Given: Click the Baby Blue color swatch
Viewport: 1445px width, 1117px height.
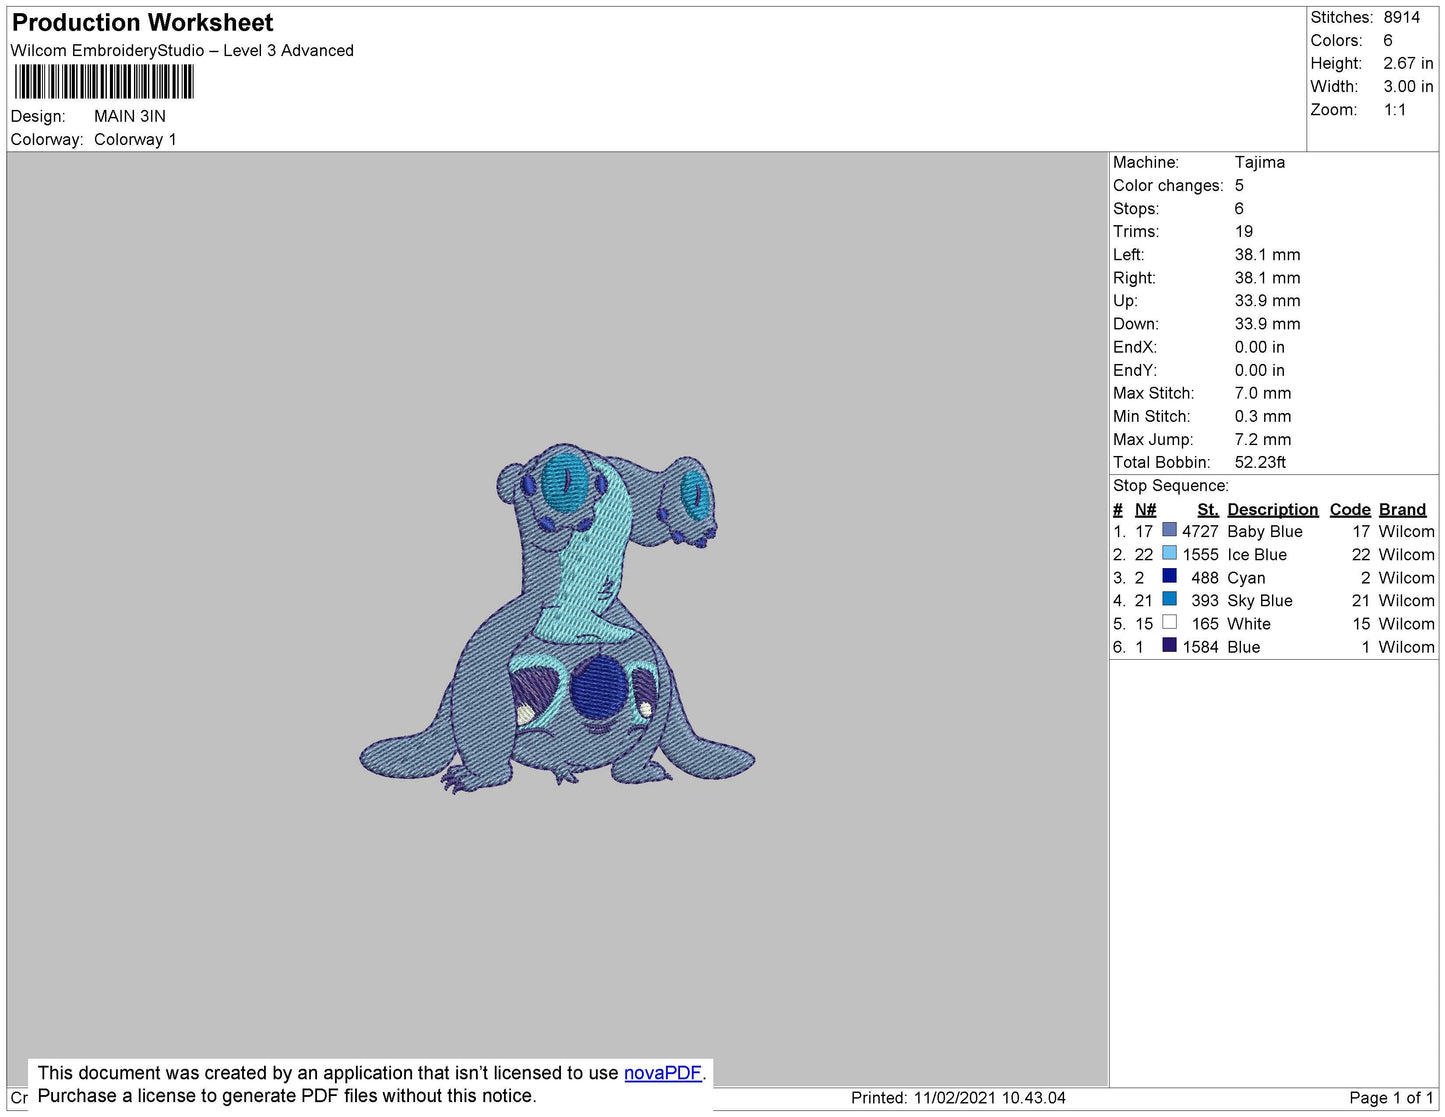Looking at the screenshot, I should [x=1169, y=530].
